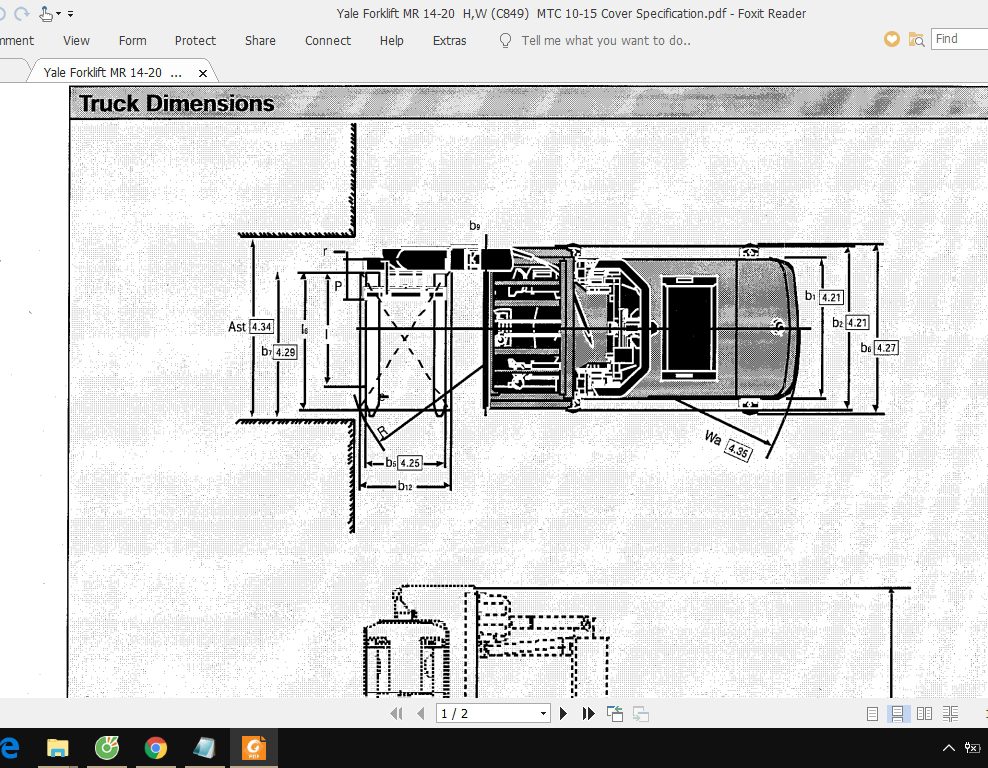Image resolution: width=988 pixels, height=768 pixels.
Task: Open the quick toolbar customize chevron
Action: point(70,13)
